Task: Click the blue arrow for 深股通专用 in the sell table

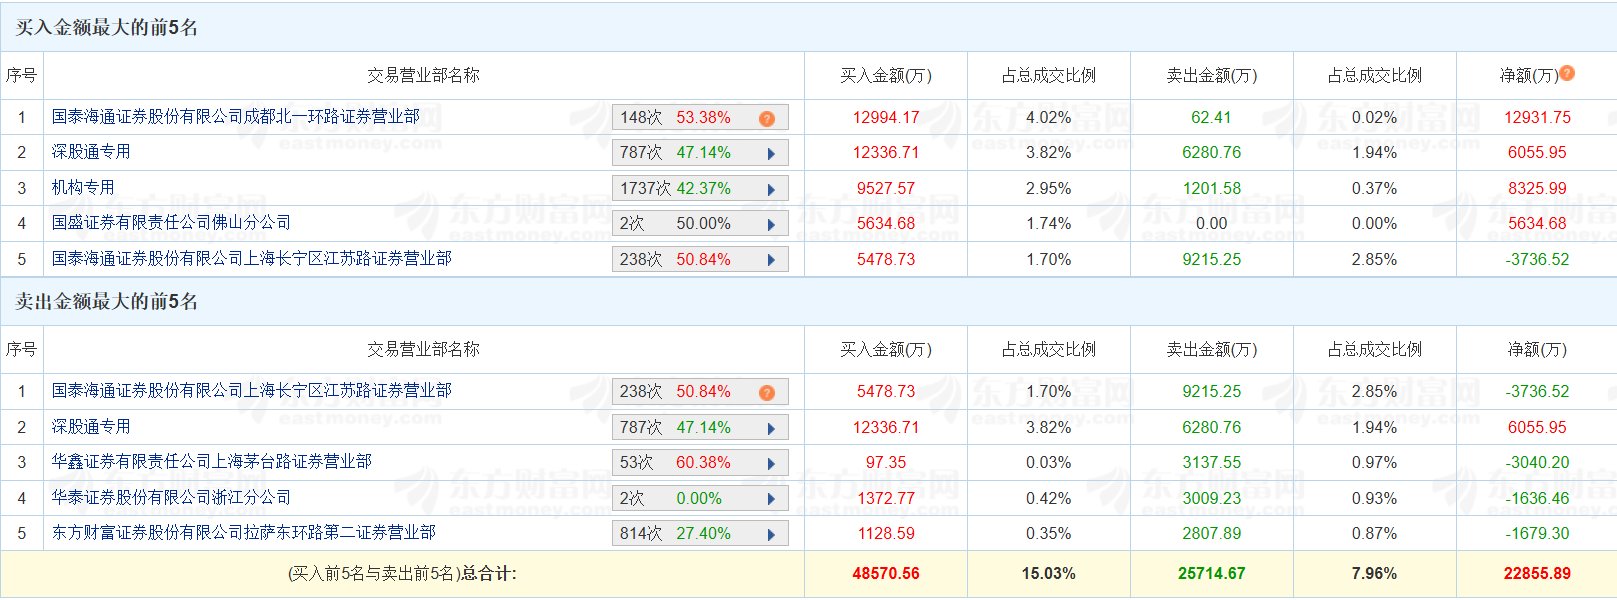Action: click(x=771, y=428)
